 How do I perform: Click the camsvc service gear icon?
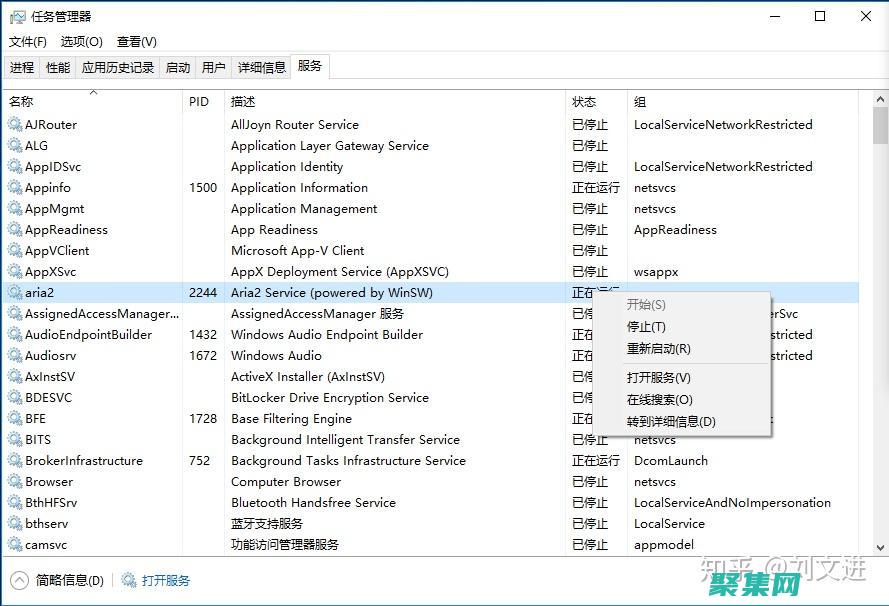click(14, 544)
